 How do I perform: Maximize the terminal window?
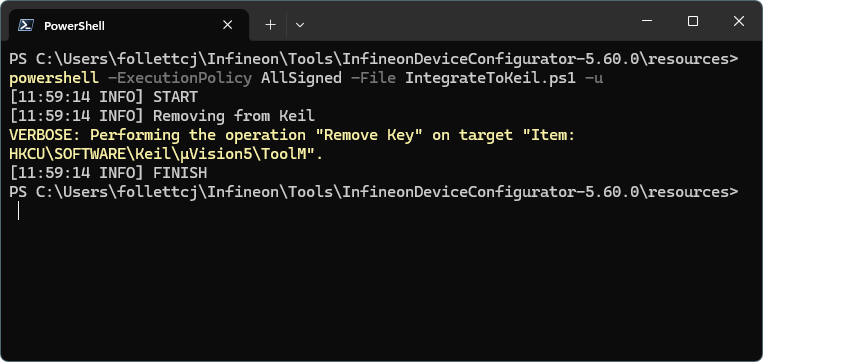pyautogui.click(x=693, y=21)
